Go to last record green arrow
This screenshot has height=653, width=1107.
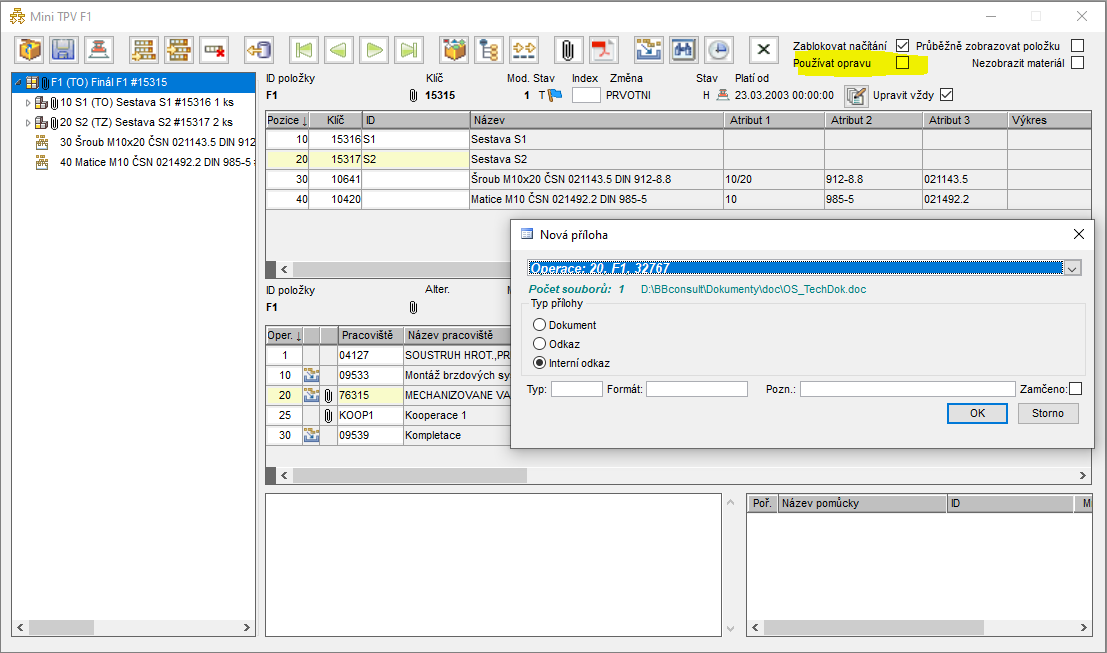tap(409, 50)
